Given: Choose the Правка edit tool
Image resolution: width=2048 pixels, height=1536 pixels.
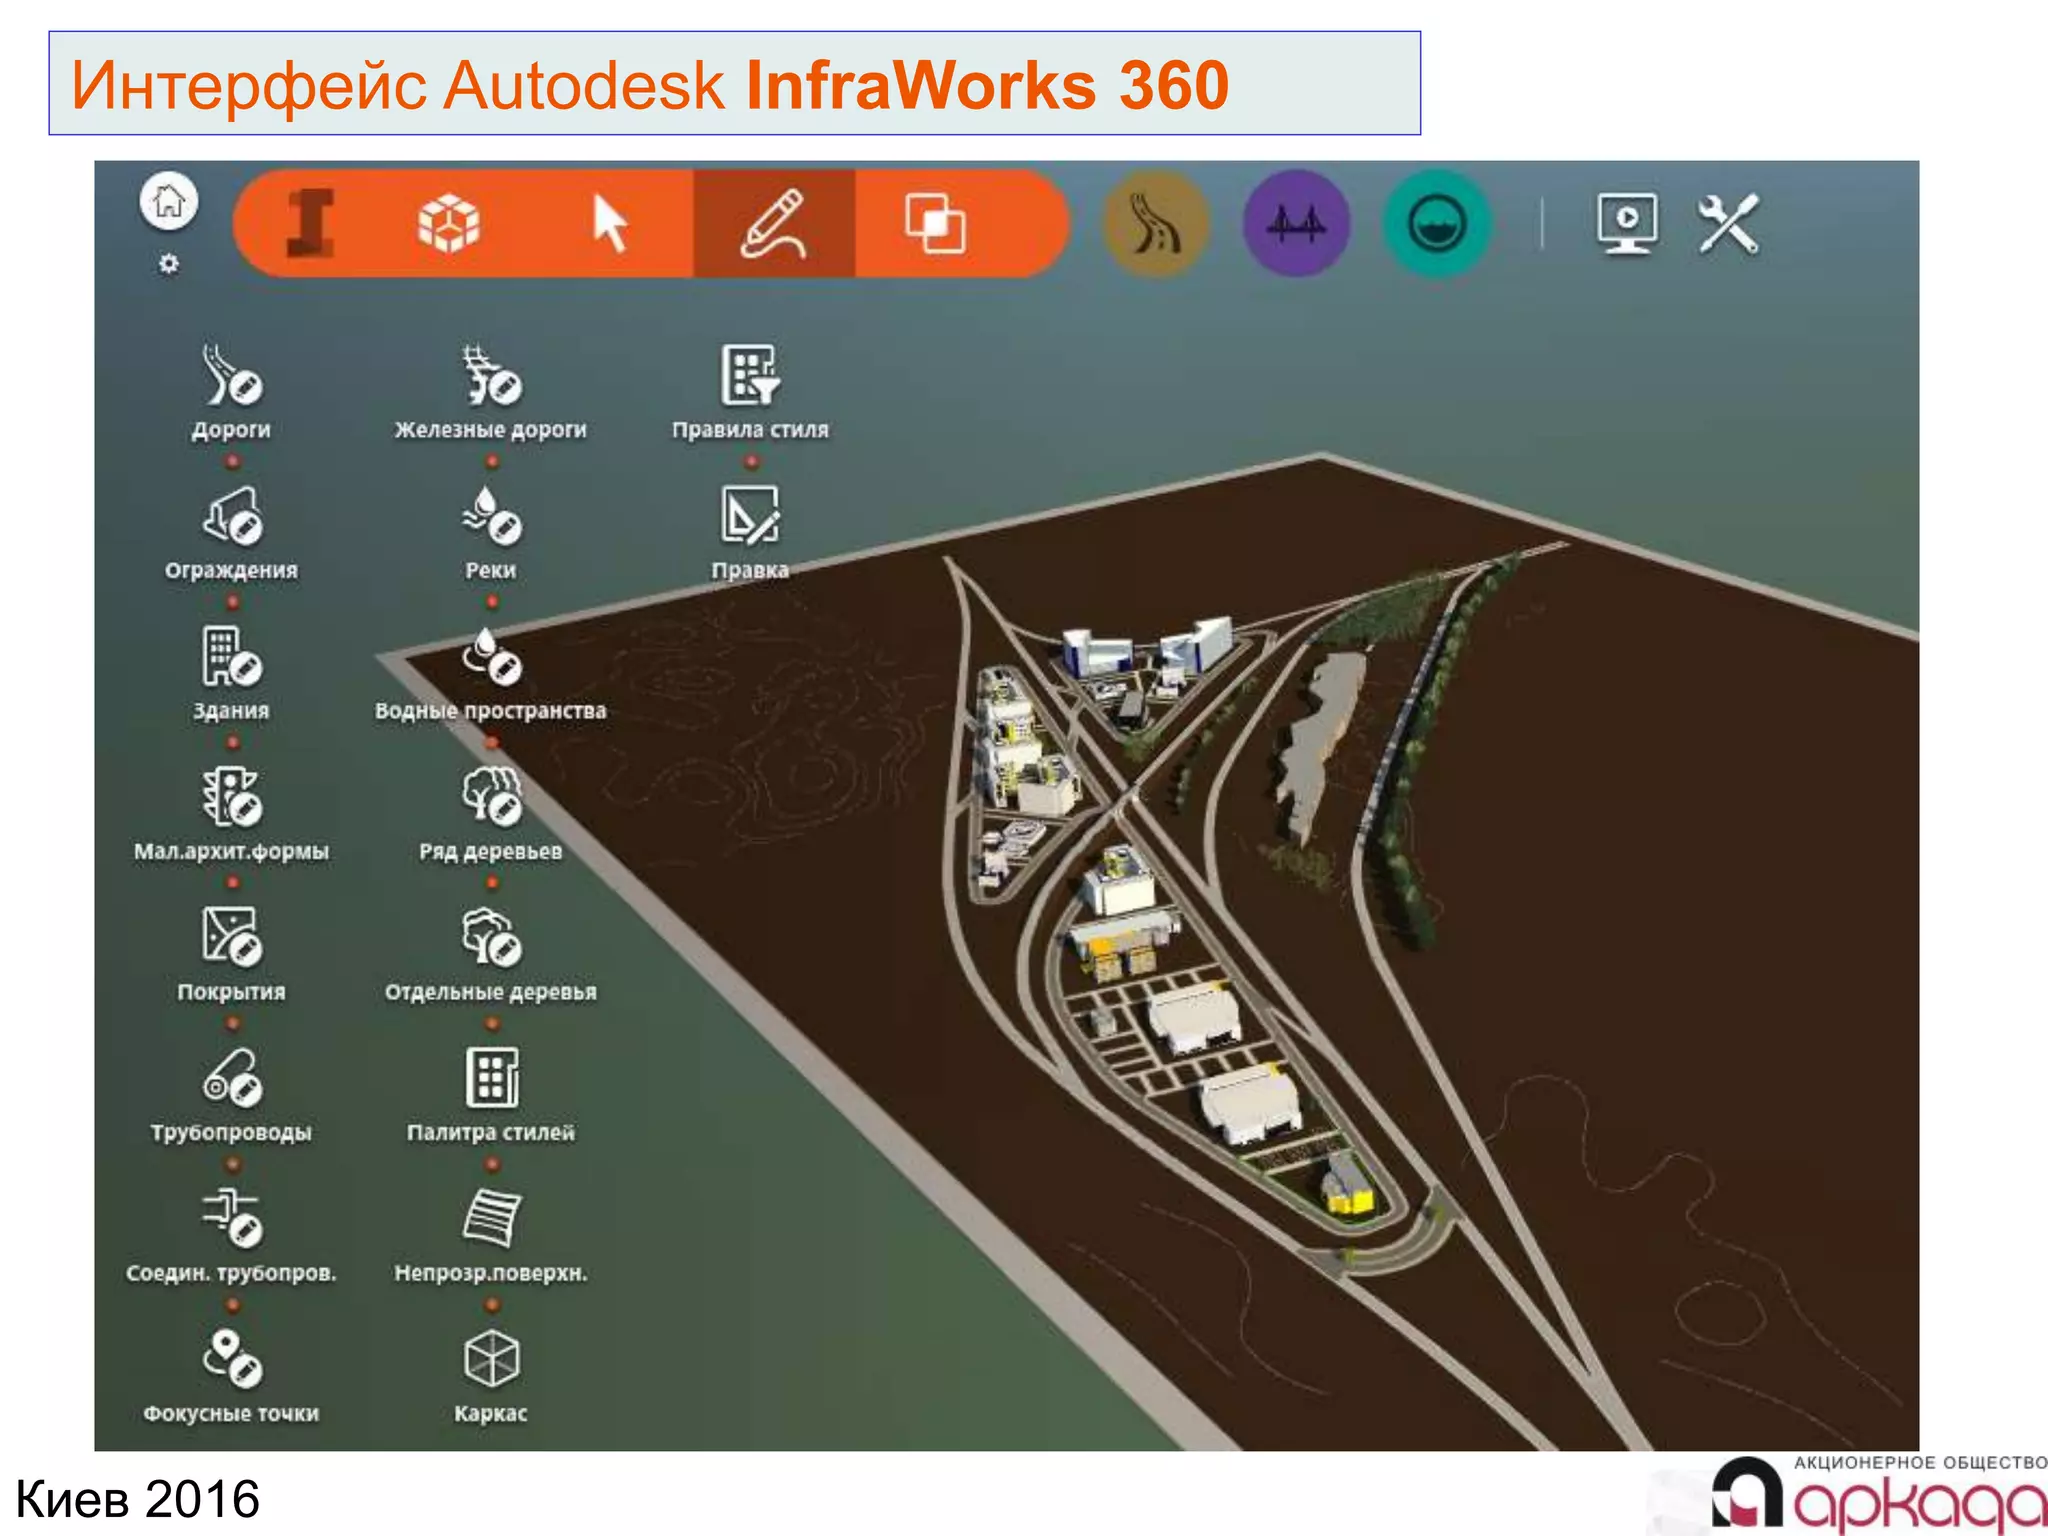Looking at the screenshot, I should tap(750, 533).
